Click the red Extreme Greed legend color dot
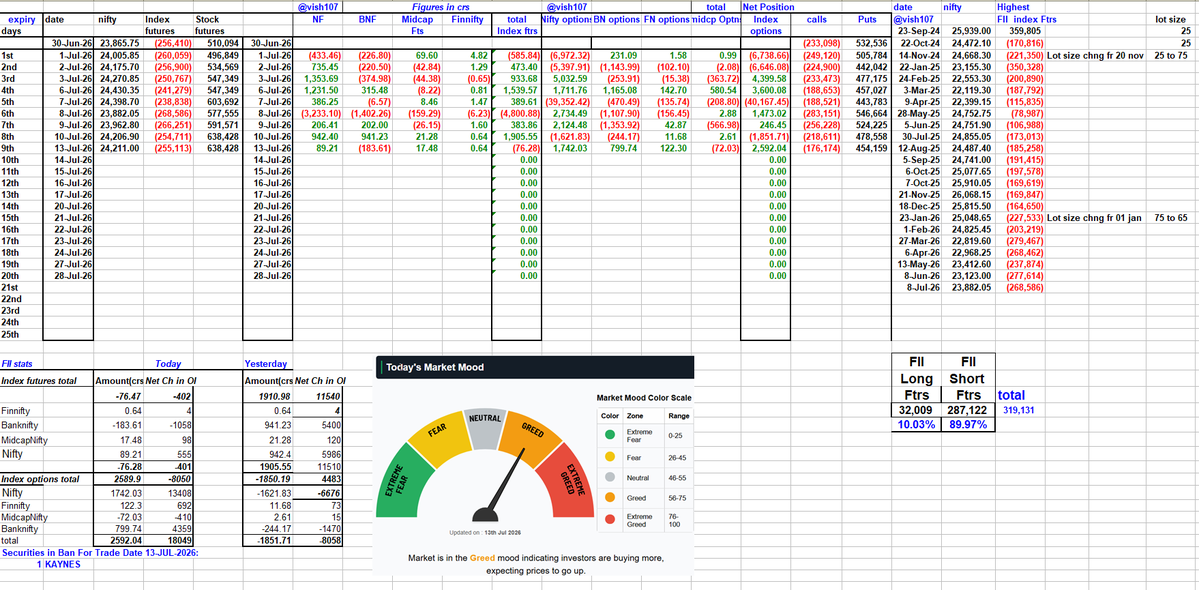Viewport: 1199px width, 590px height. click(x=609, y=520)
